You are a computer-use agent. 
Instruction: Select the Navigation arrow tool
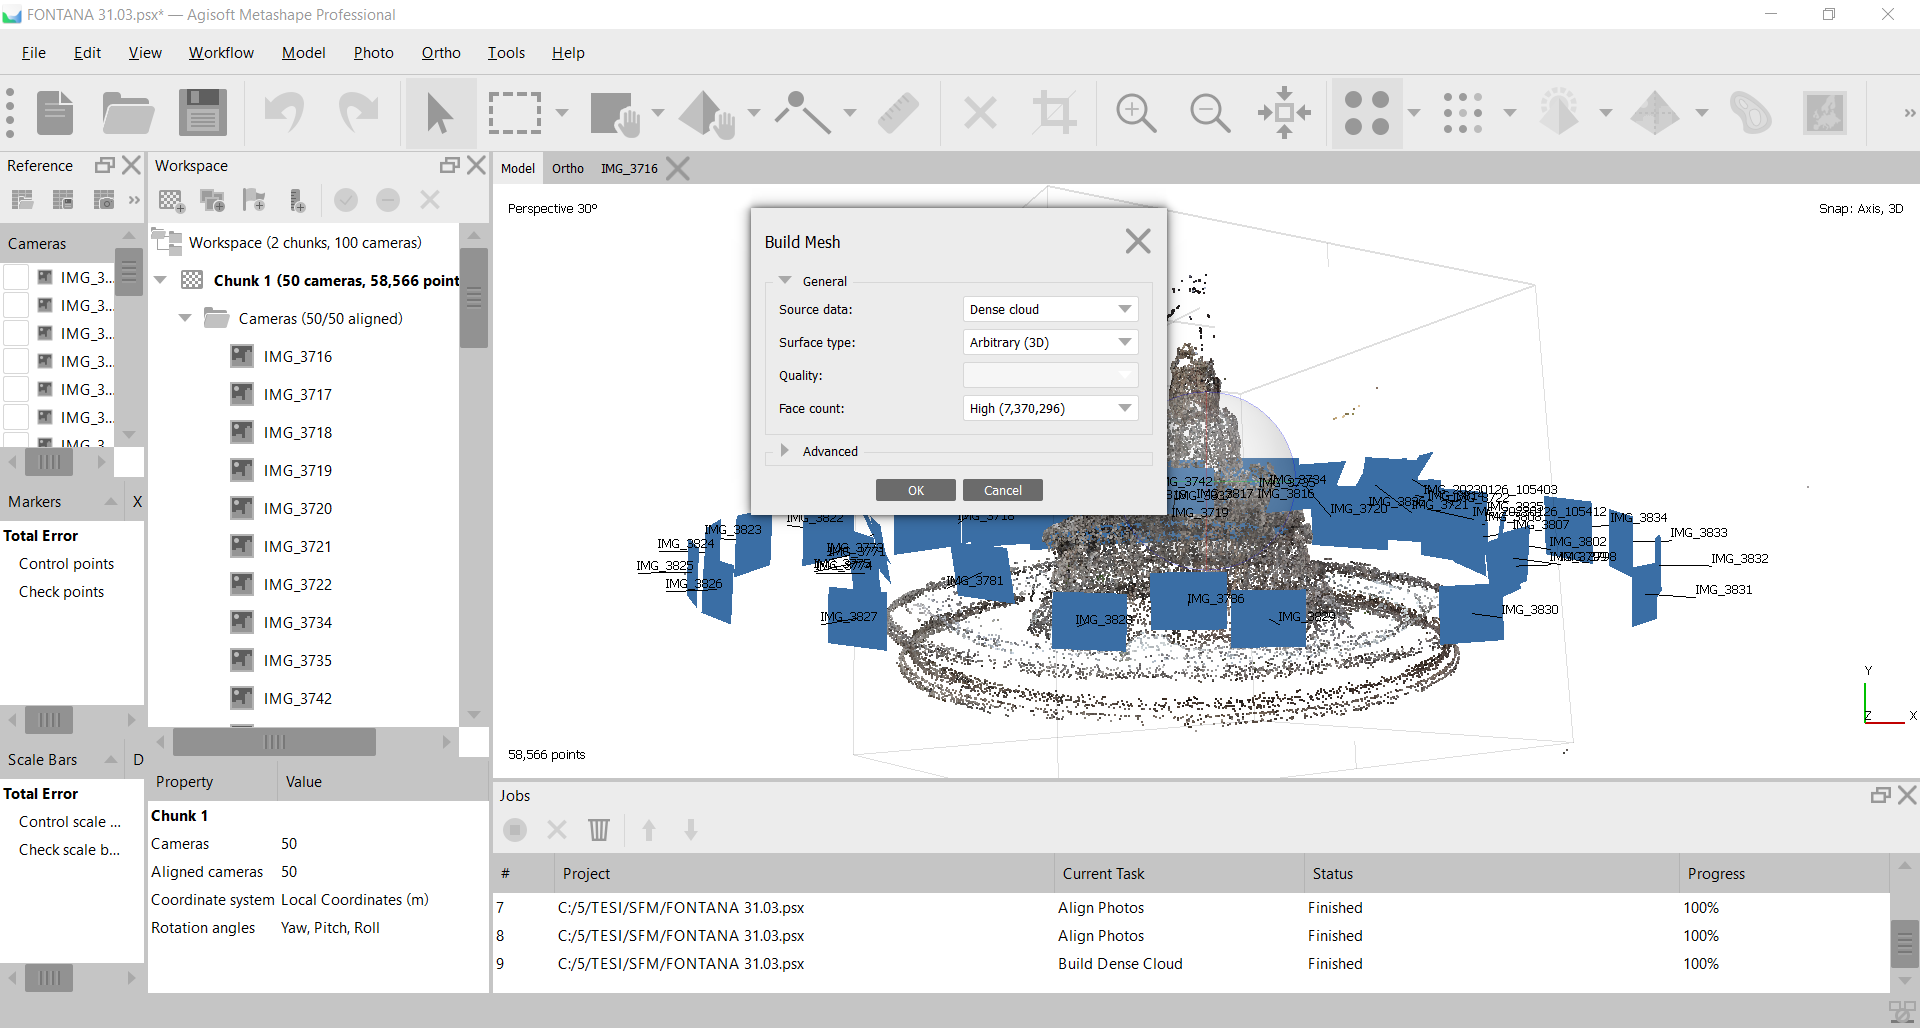coord(439,112)
